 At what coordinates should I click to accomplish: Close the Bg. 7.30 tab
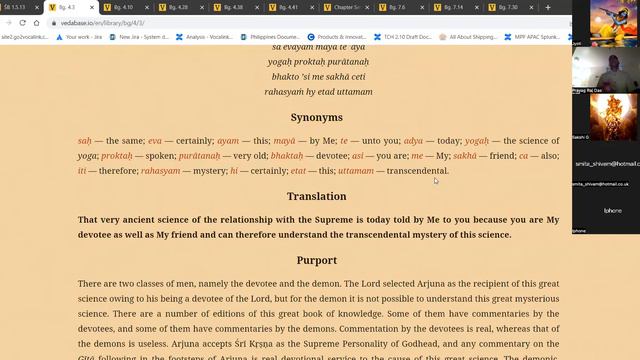pyautogui.click(x=531, y=7)
